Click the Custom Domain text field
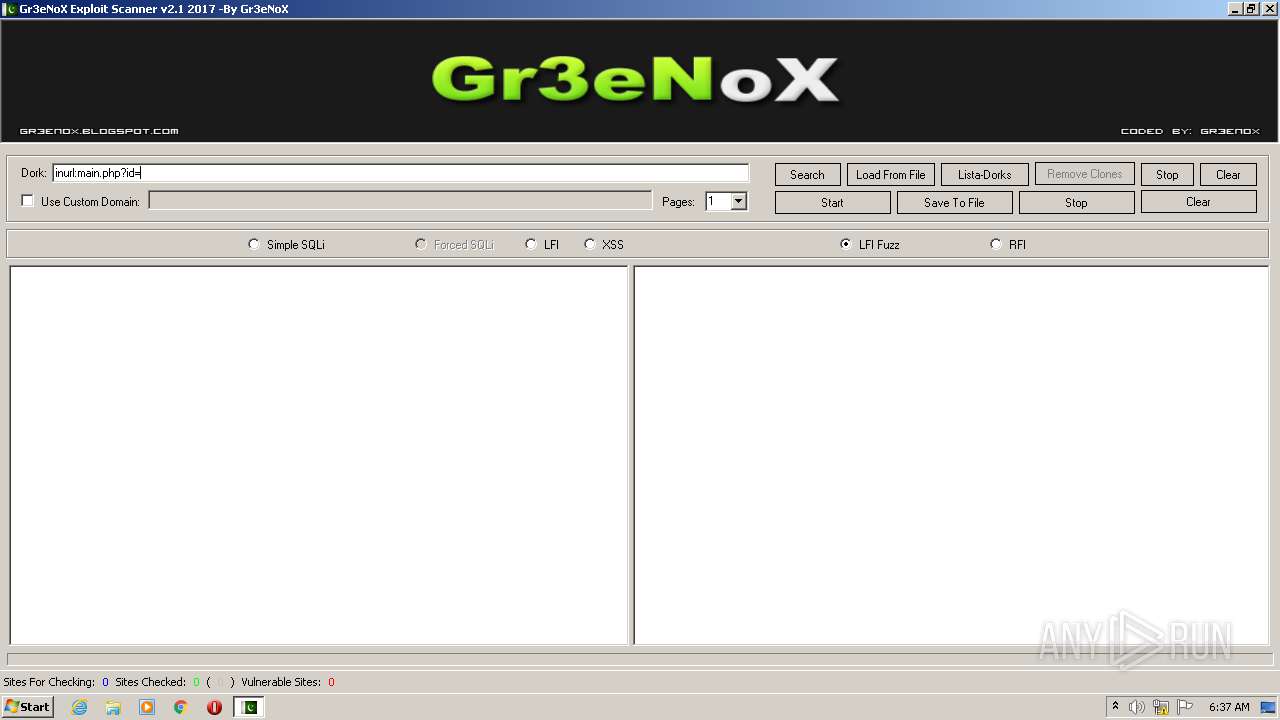 pos(400,201)
